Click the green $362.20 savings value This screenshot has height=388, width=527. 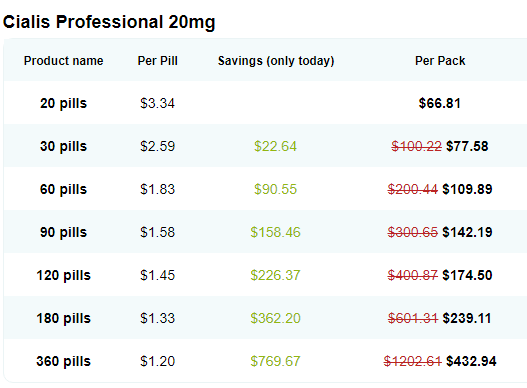click(x=275, y=318)
